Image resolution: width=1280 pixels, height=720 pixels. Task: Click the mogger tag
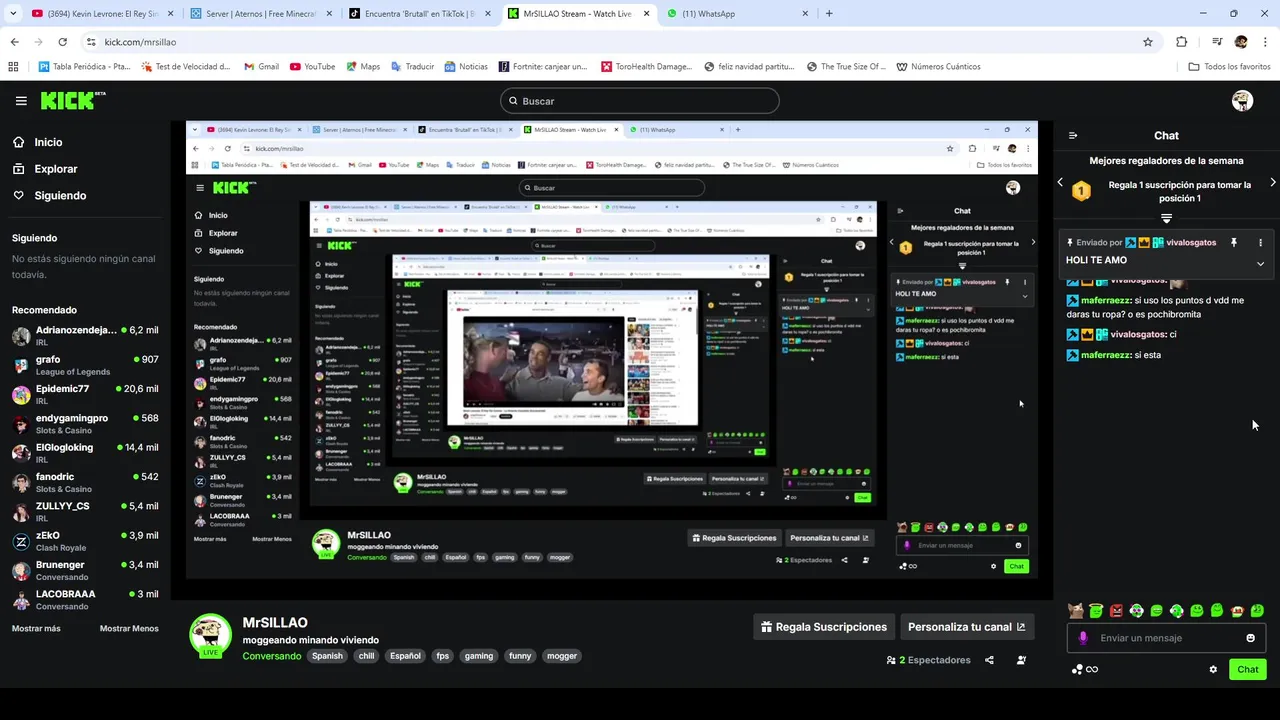(x=562, y=656)
